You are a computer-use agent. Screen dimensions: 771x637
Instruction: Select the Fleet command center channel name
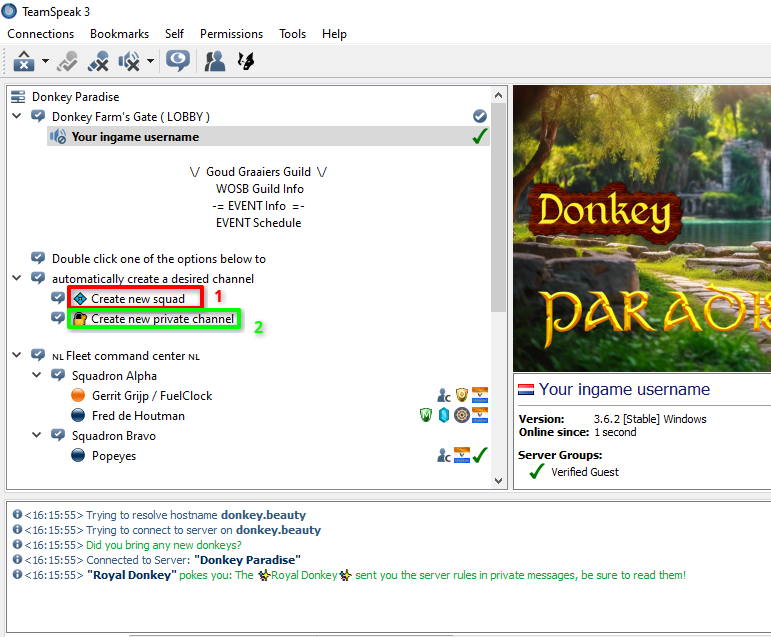tap(126, 356)
